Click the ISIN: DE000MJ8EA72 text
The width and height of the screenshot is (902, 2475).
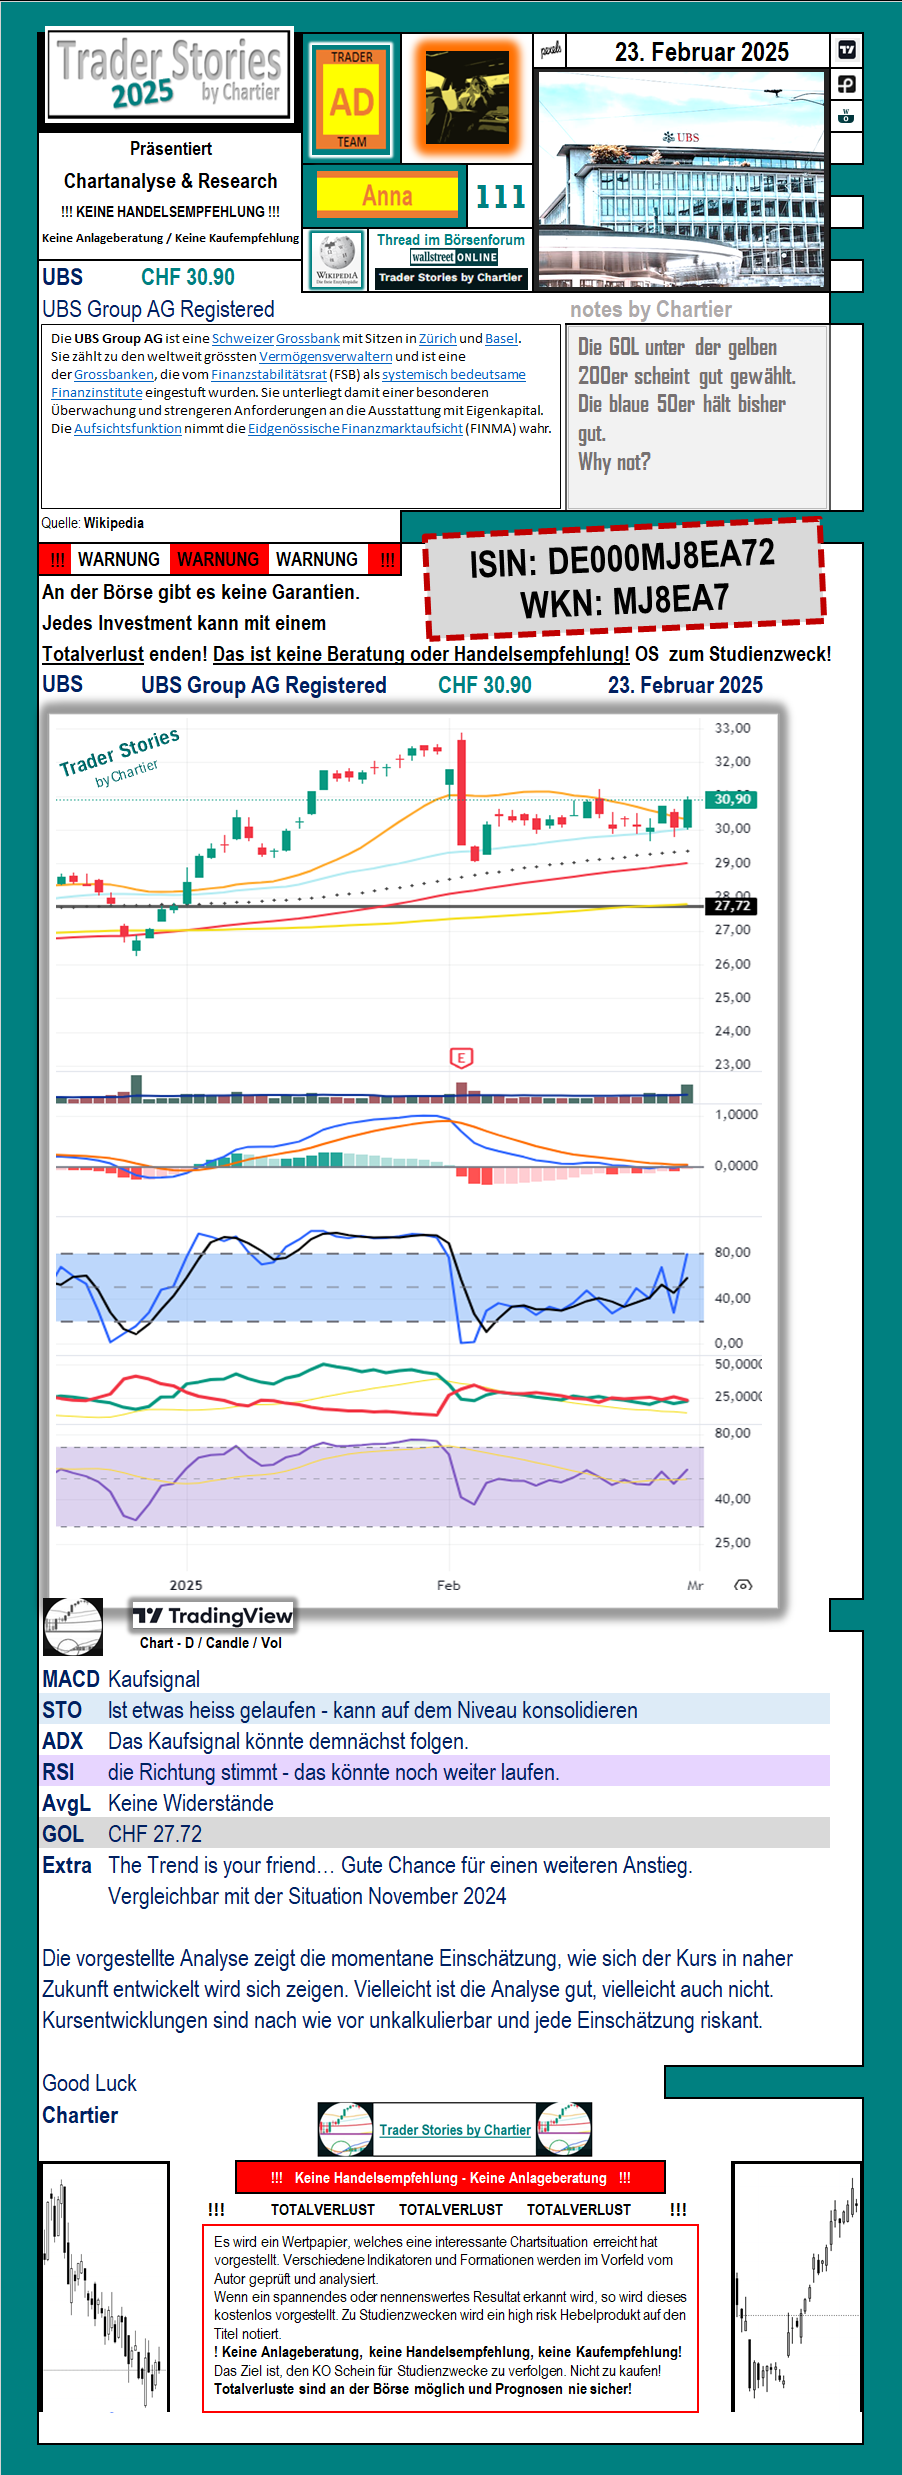[622, 558]
